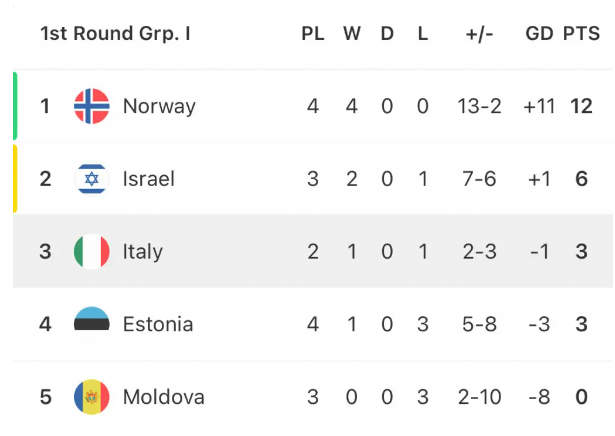
Task: Click the PL column header
Action: pyautogui.click(x=313, y=33)
